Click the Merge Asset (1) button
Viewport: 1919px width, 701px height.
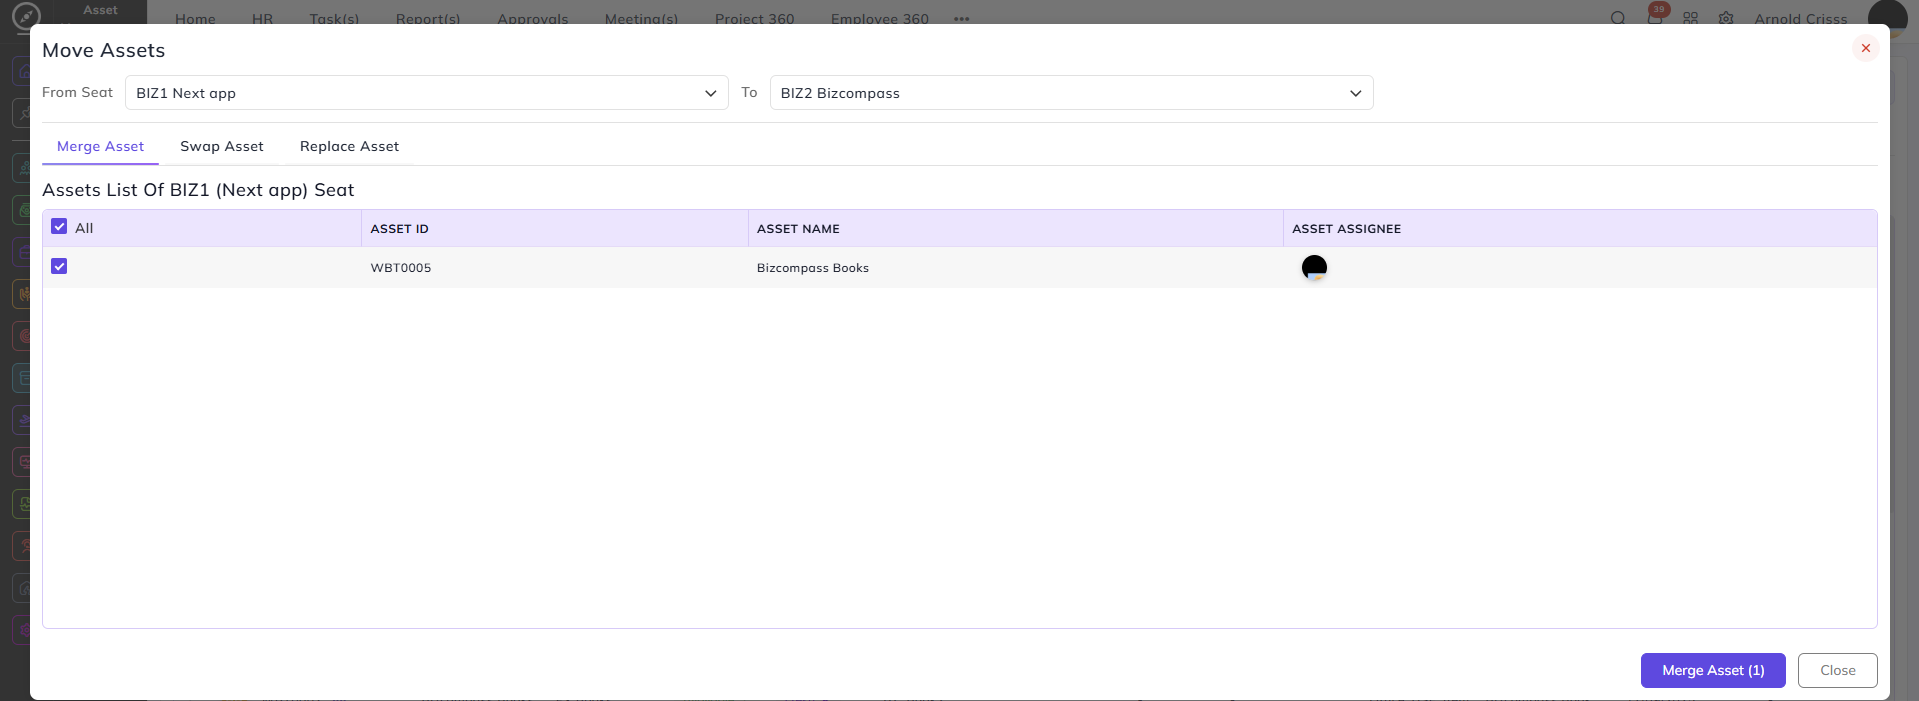pos(1713,670)
